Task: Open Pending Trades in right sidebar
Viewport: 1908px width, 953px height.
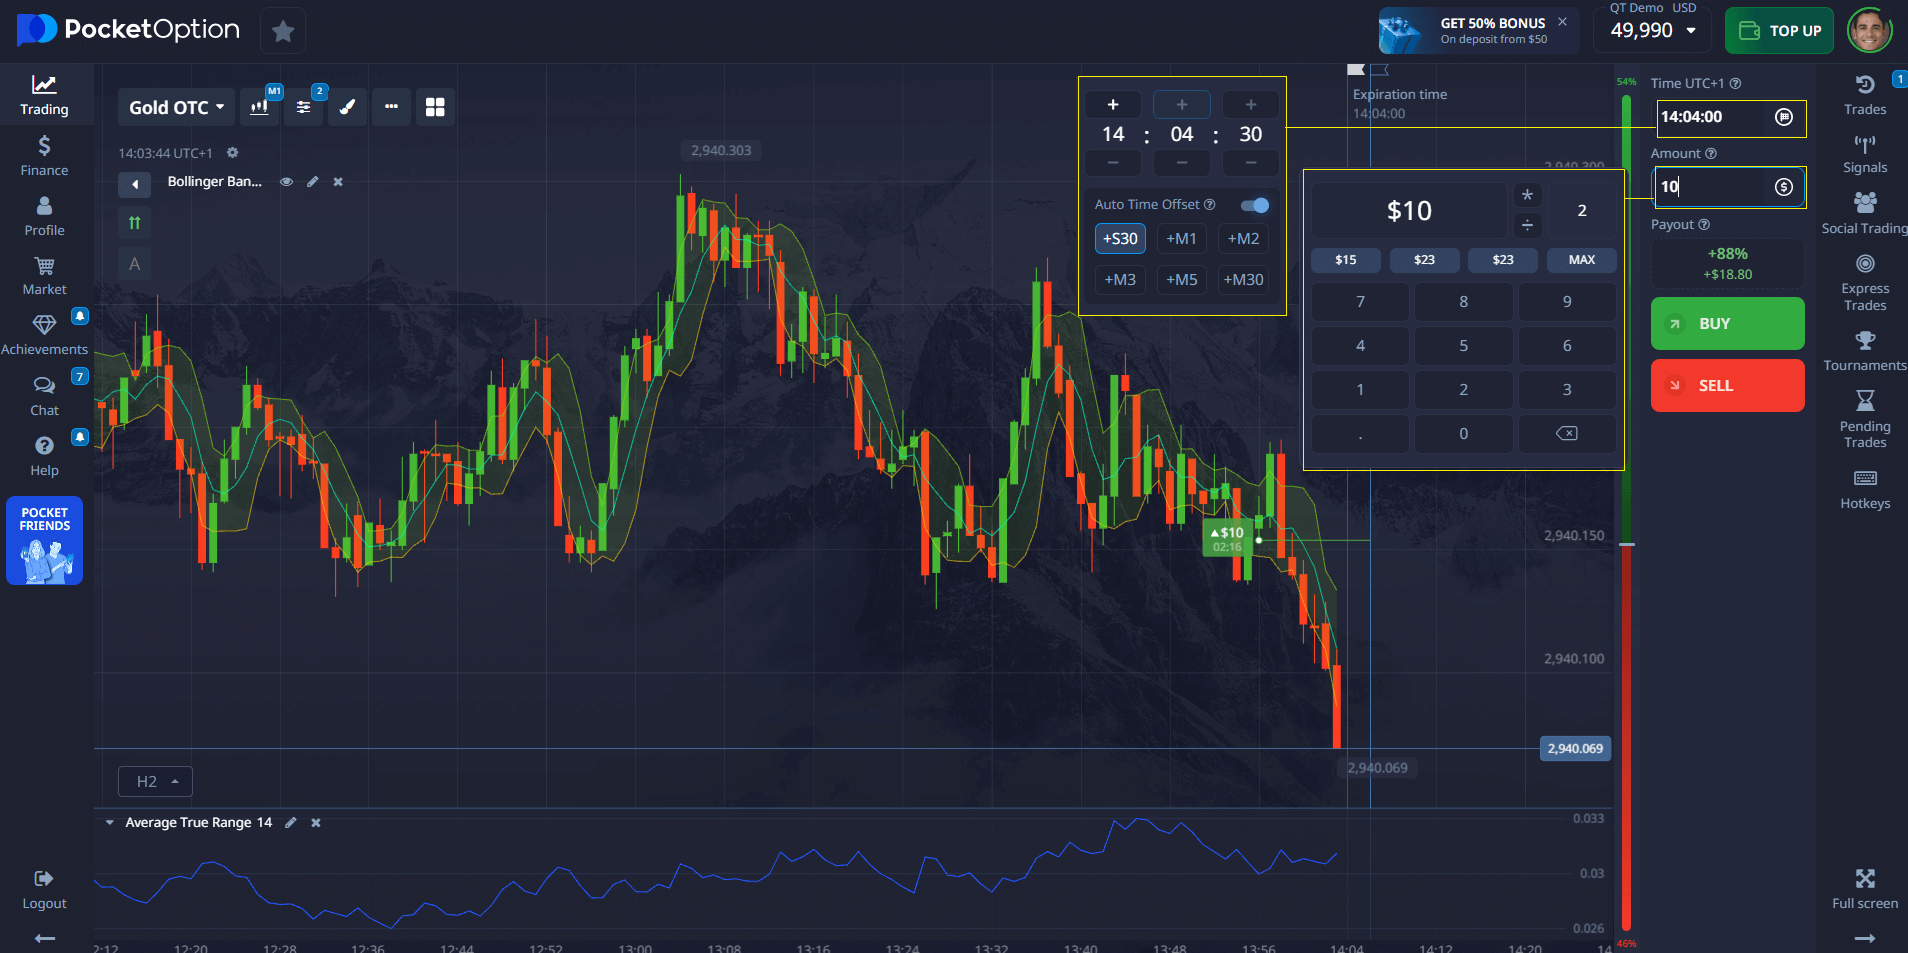Action: click(1864, 418)
